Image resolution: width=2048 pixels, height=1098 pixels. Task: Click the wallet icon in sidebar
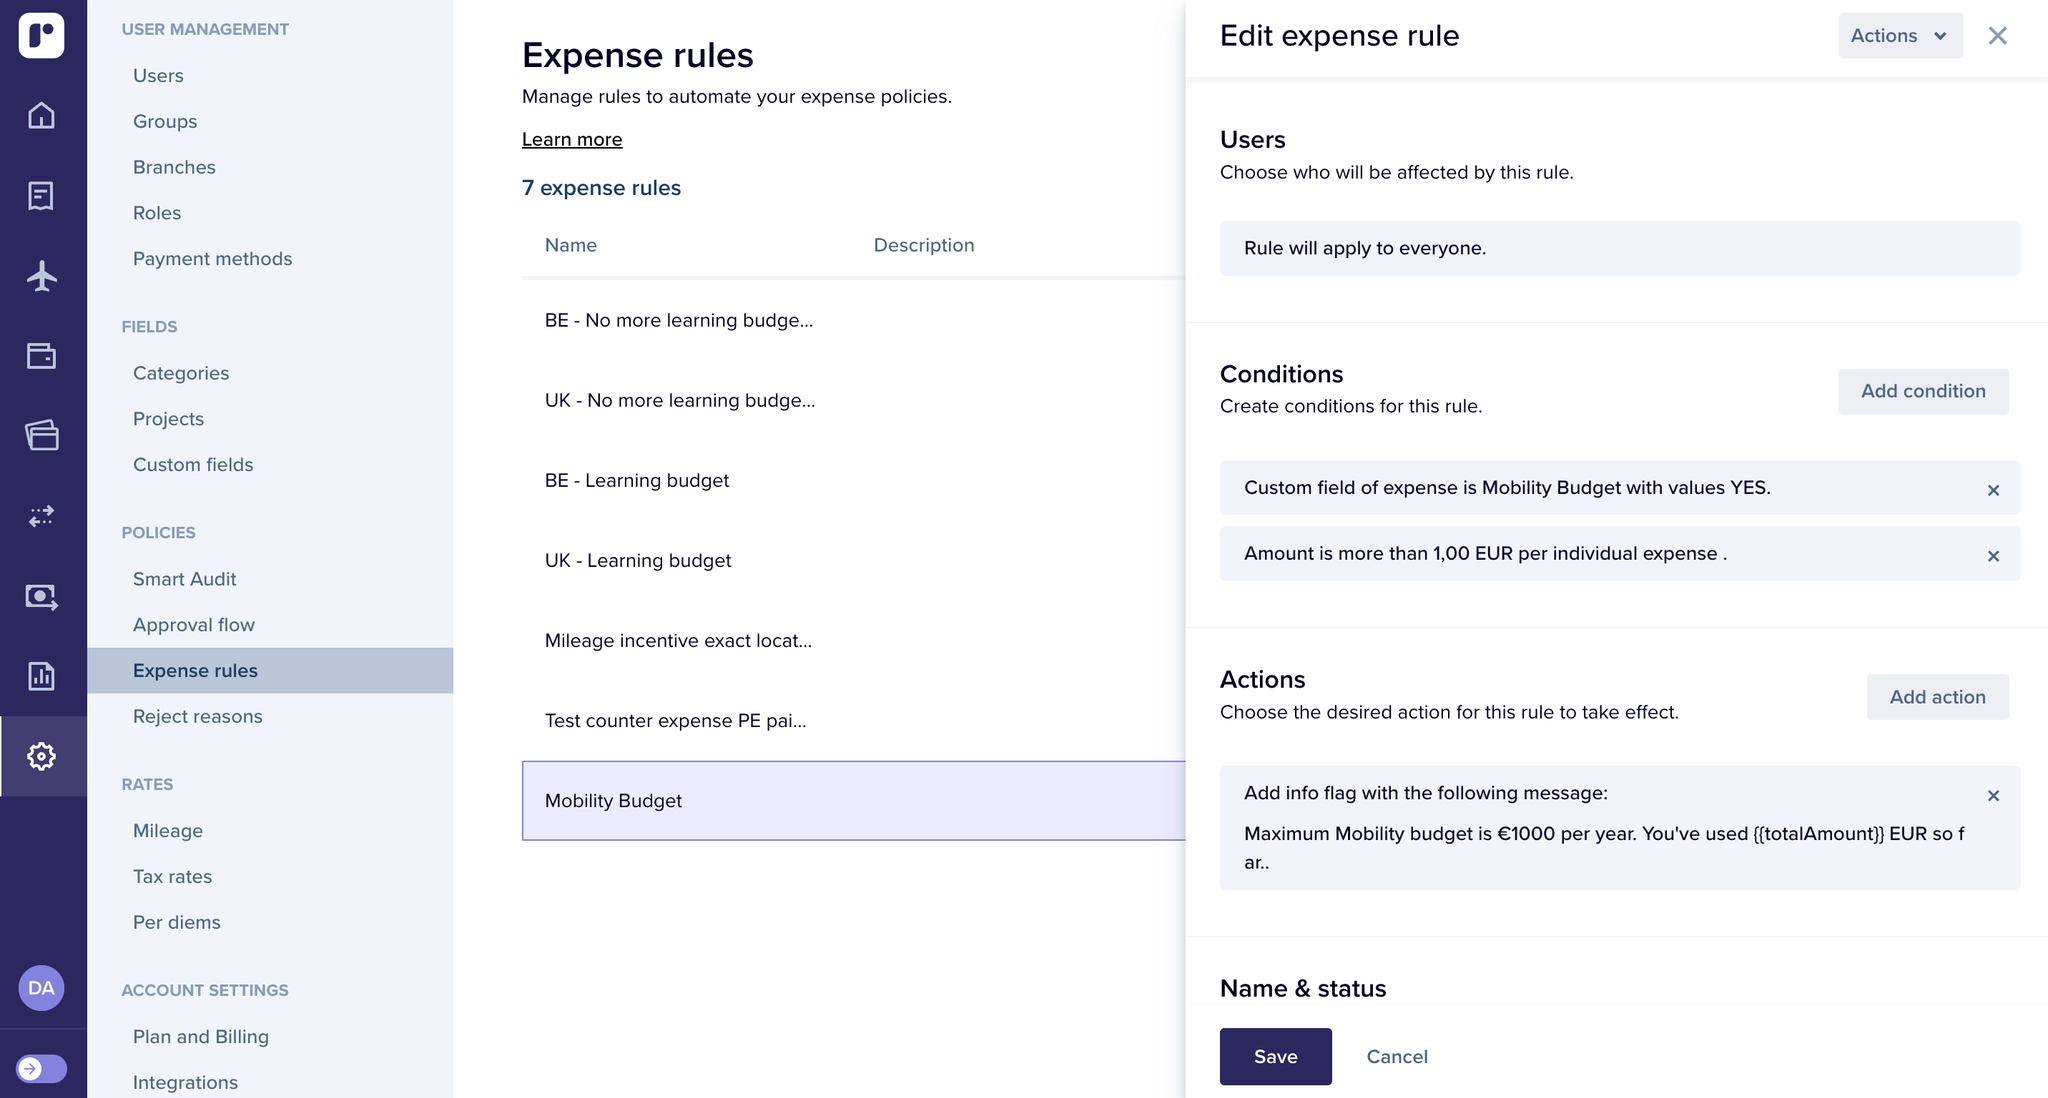point(41,356)
